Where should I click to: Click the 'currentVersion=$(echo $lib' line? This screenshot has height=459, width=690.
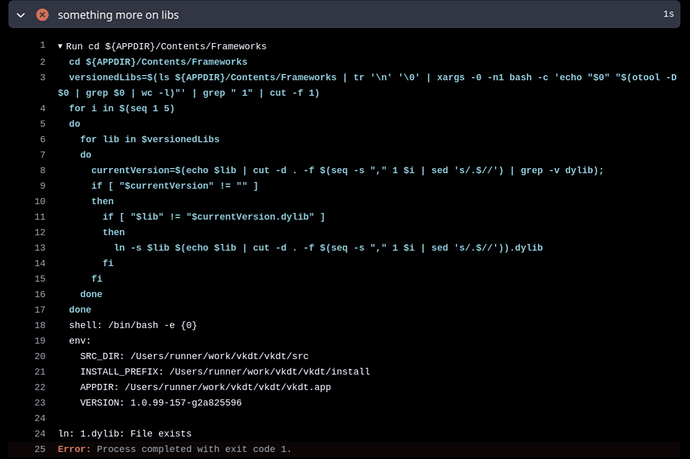(348, 170)
